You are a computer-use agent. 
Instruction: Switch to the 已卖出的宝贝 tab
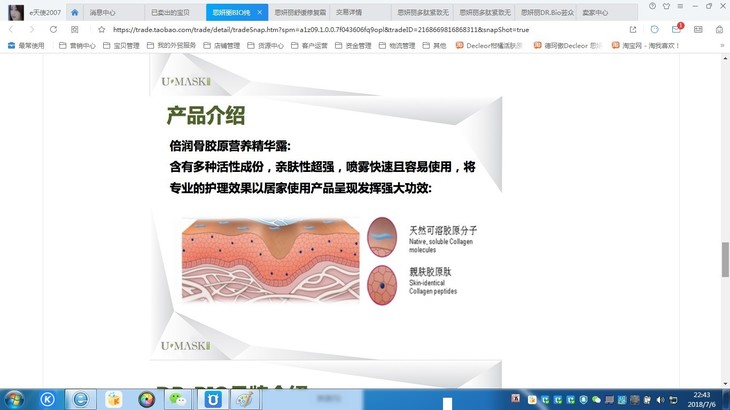(169, 13)
